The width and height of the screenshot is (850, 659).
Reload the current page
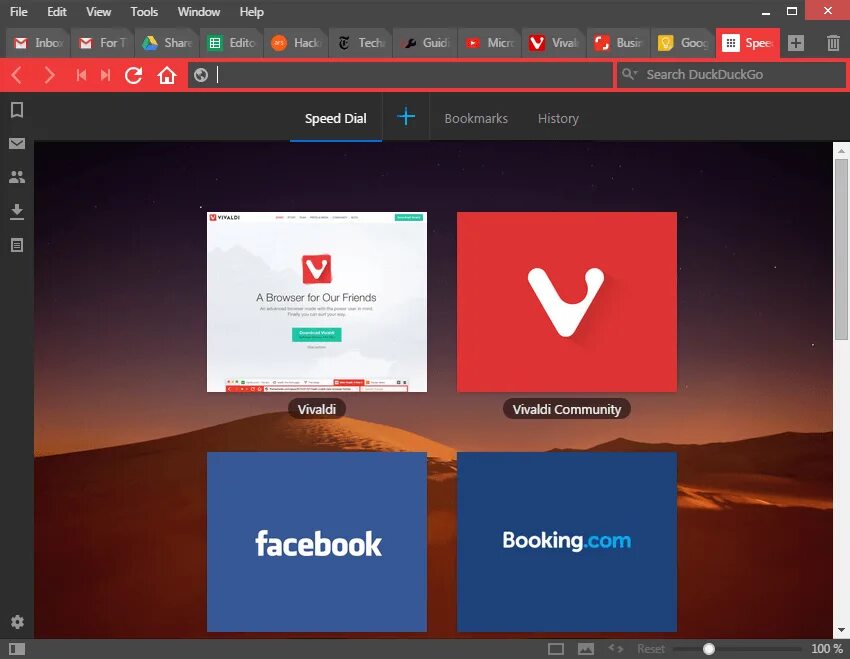pos(133,75)
